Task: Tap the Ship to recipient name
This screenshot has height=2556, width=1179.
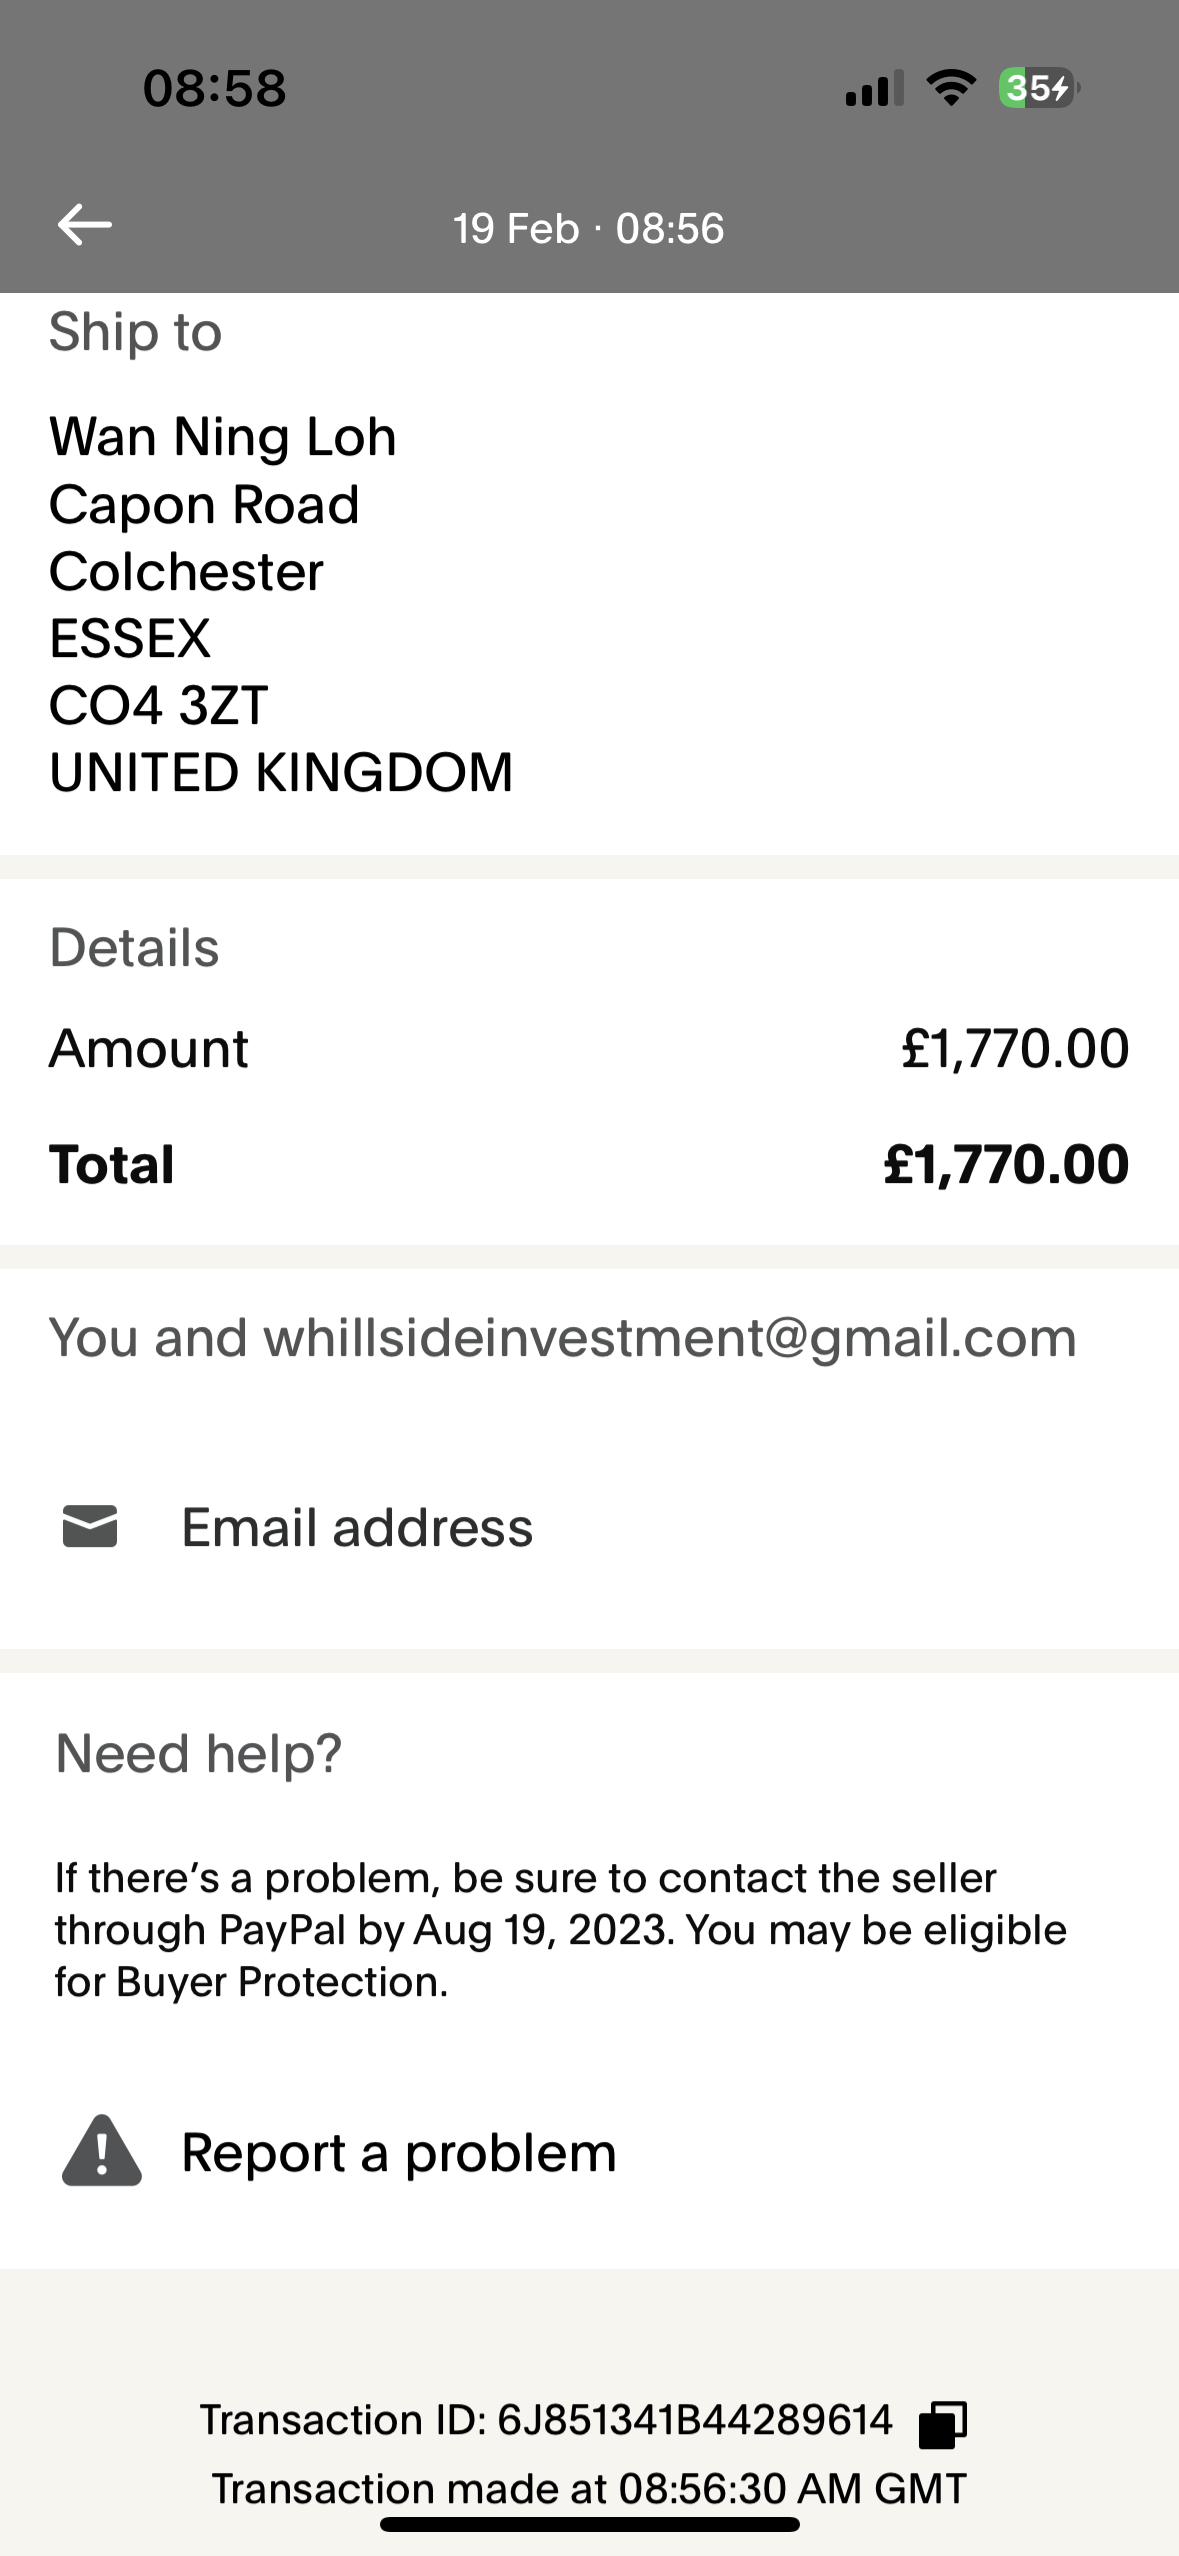Action: (223, 437)
